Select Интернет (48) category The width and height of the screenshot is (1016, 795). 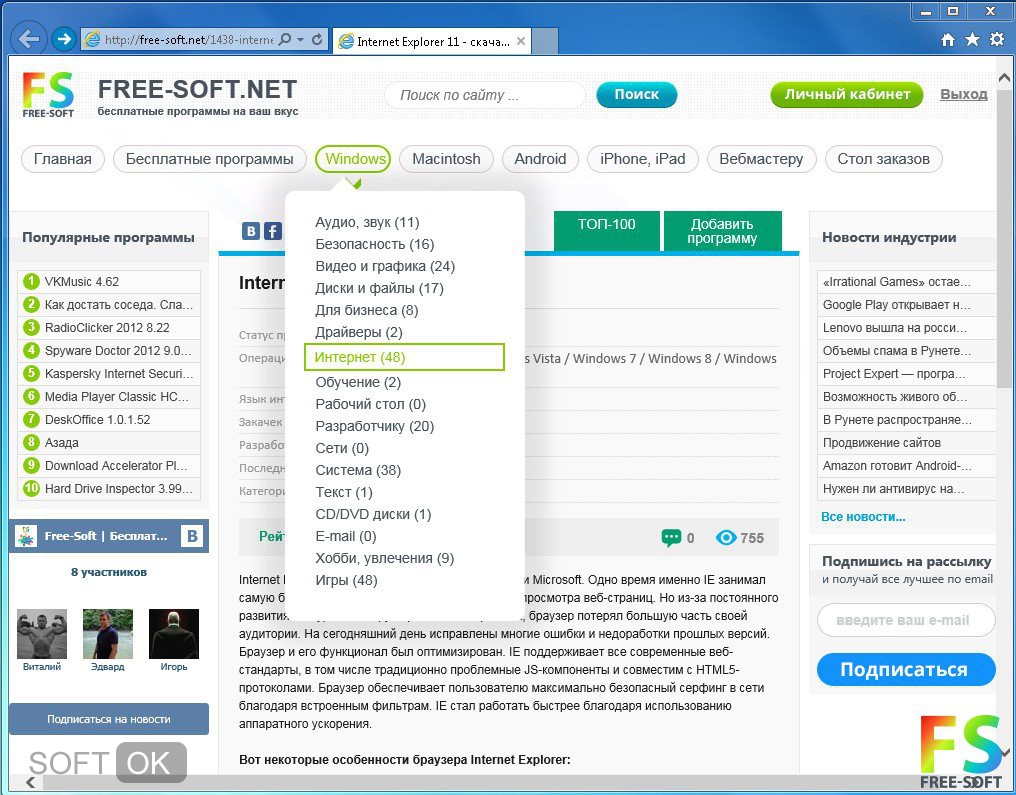[404, 357]
